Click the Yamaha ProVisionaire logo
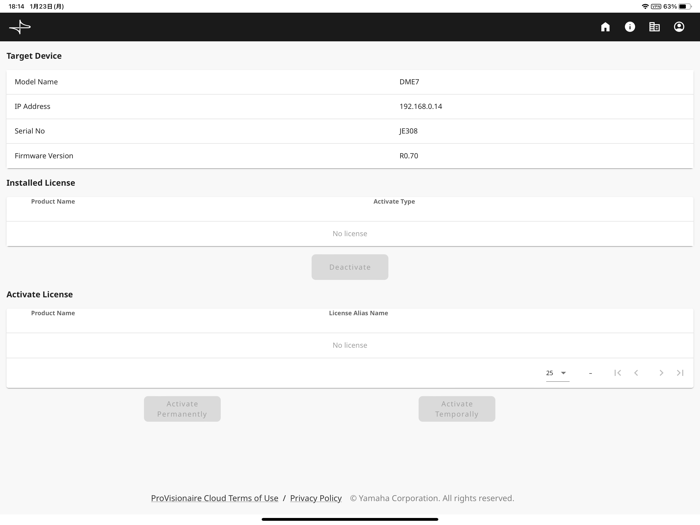 point(20,27)
